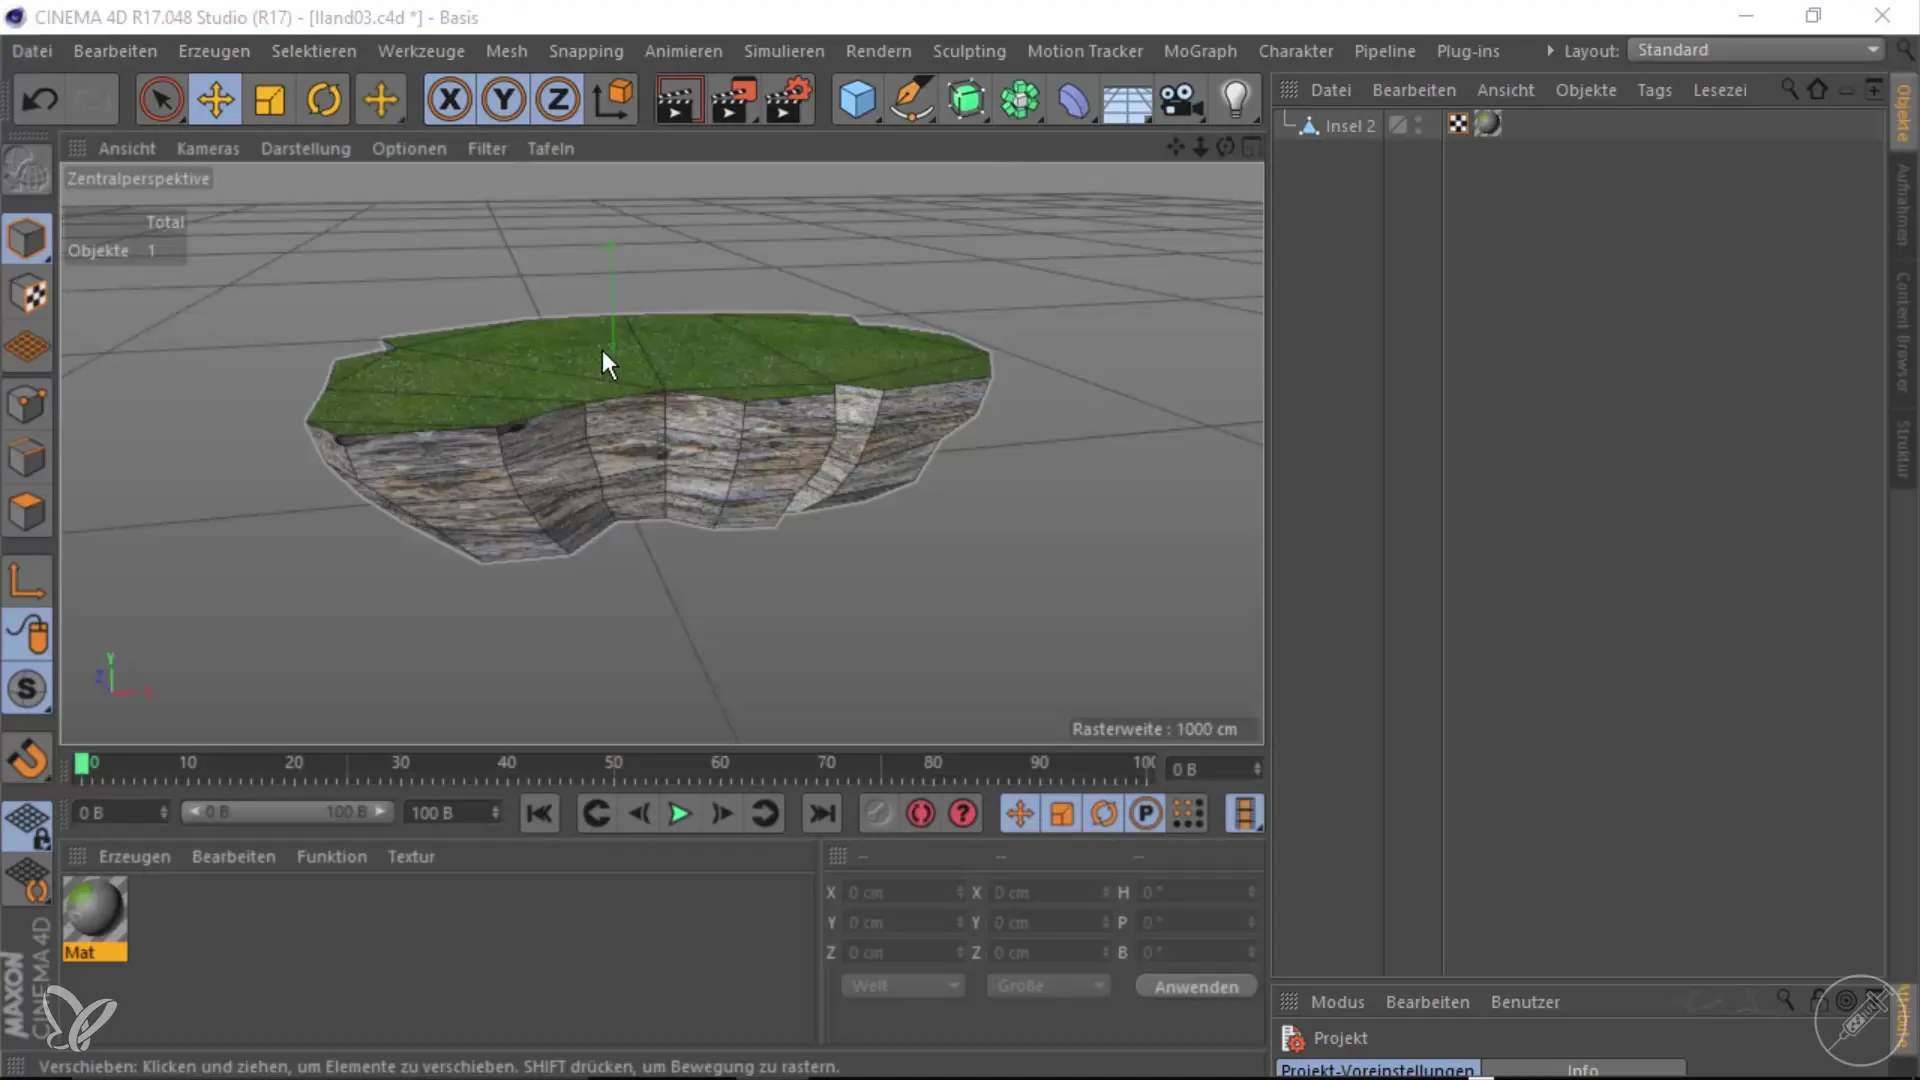This screenshot has height=1080, width=1920.
Task: Open the Info tab
Action: pyautogui.click(x=1582, y=1069)
